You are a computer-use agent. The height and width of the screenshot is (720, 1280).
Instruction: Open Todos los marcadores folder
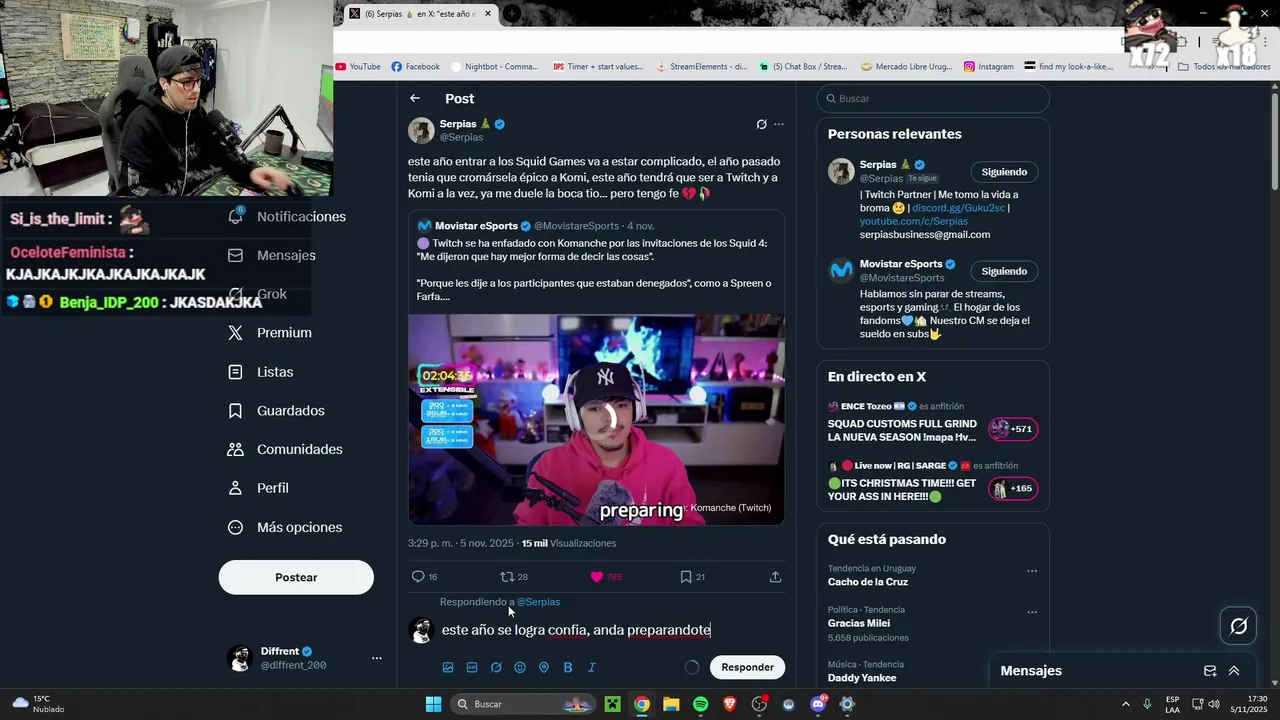pyautogui.click(x=1224, y=67)
